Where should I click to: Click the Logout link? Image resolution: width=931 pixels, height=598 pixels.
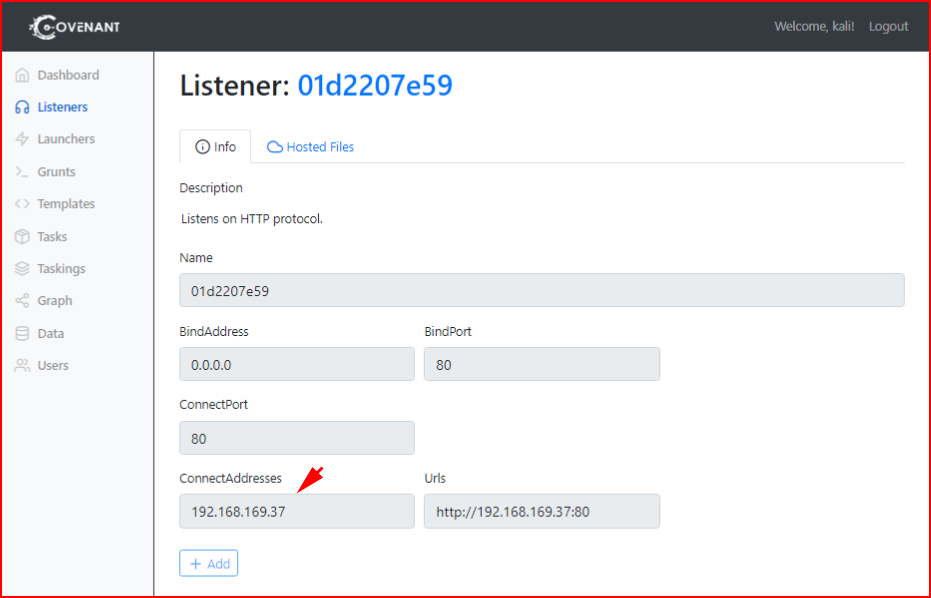pos(888,26)
